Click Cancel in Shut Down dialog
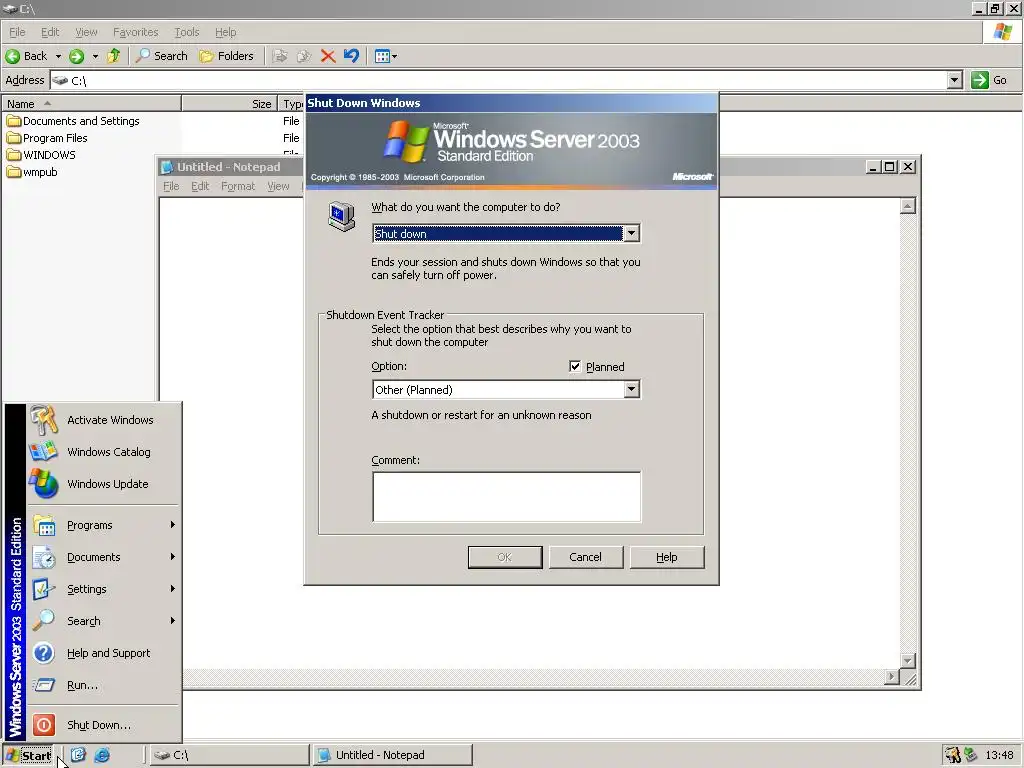Screen dimensions: 1024x768 click(586, 557)
